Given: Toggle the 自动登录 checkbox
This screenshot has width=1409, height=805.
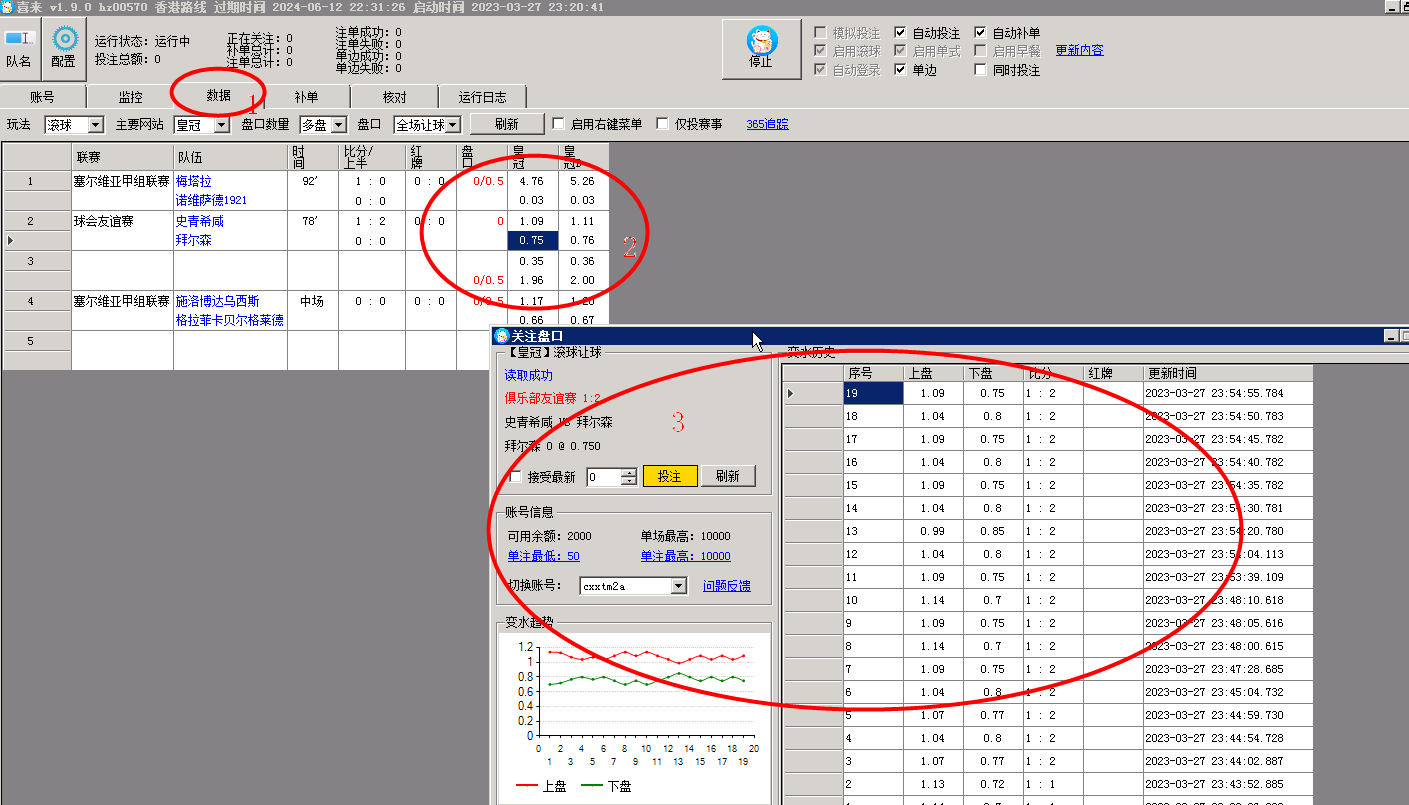Looking at the screenshot, I should pyautogui.click(x=820, y=70).
